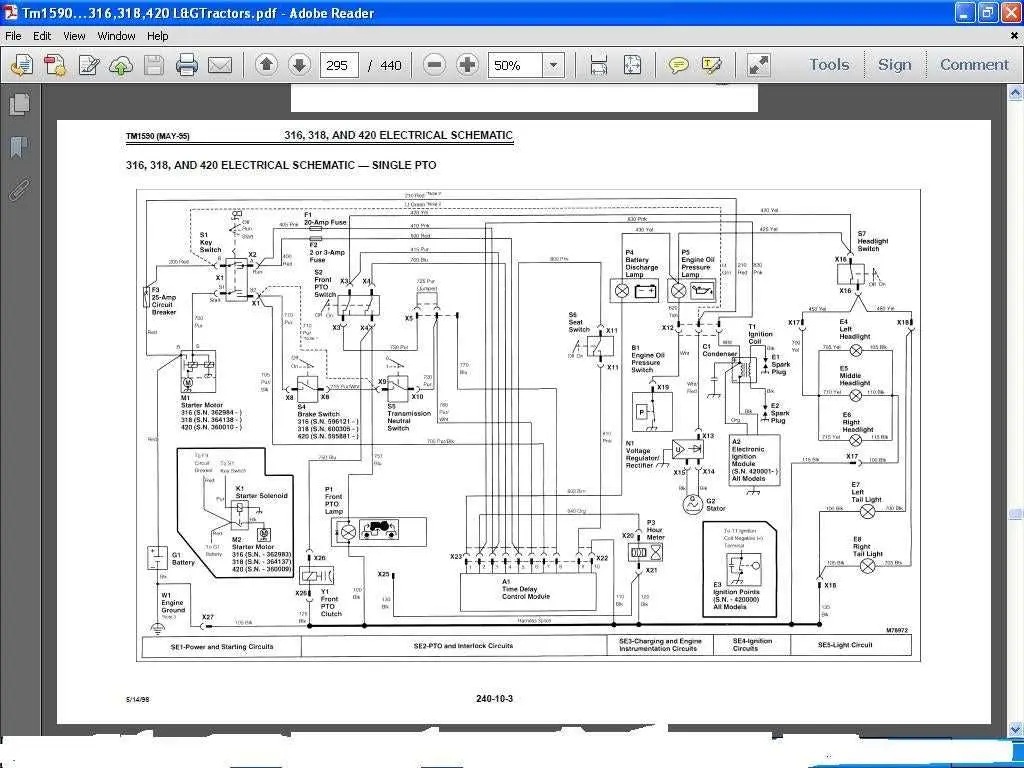1024x768 pixels.
Task: Click the Adobe Reader title bar icon
Action: tap(11, 12)
